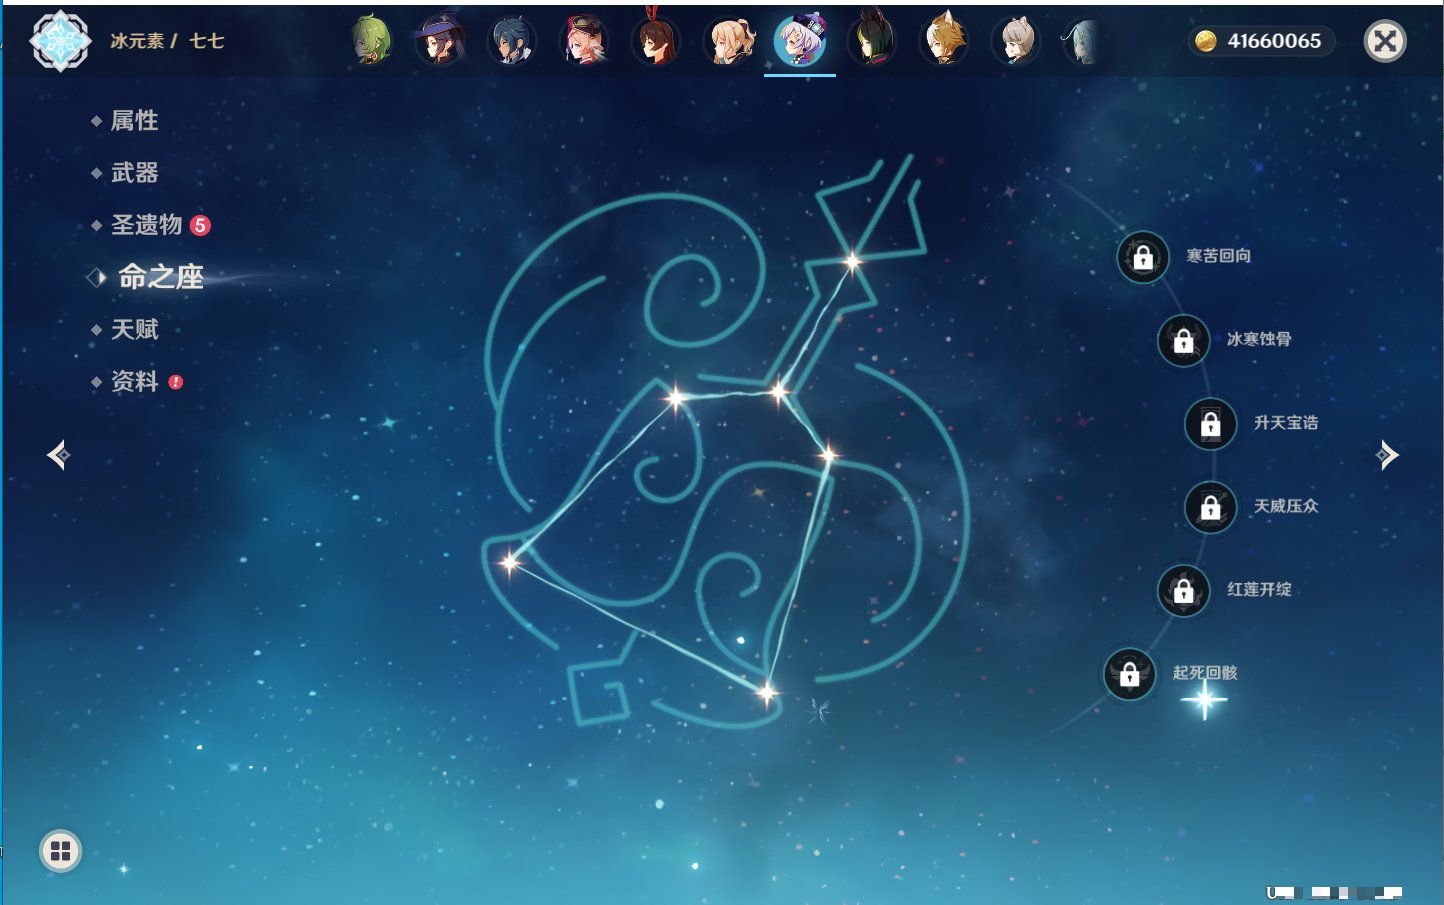Click the highlighted Qiqi avatar

pyautogui.click(x=801, y=41)
